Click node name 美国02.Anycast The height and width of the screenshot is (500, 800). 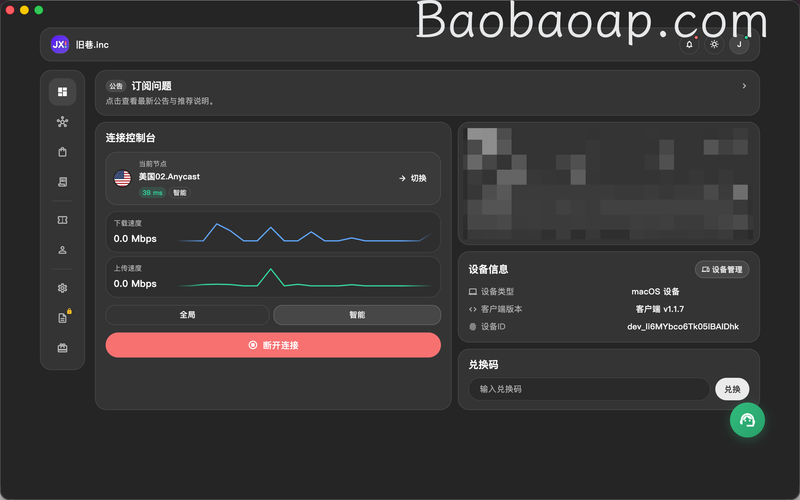pos(169,177)
